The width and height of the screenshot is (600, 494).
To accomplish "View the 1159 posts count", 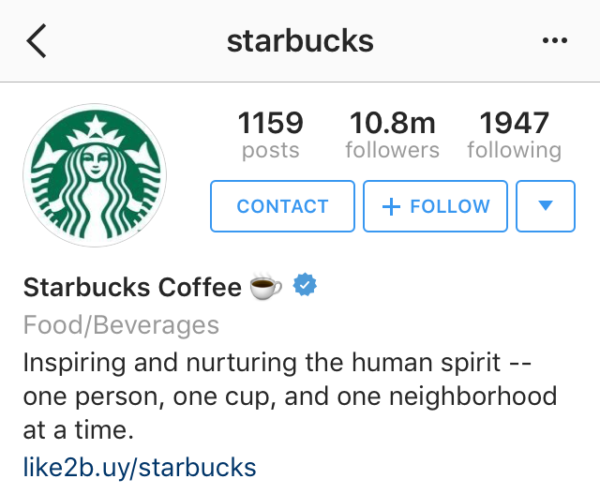I will click(x=271, y=122).
